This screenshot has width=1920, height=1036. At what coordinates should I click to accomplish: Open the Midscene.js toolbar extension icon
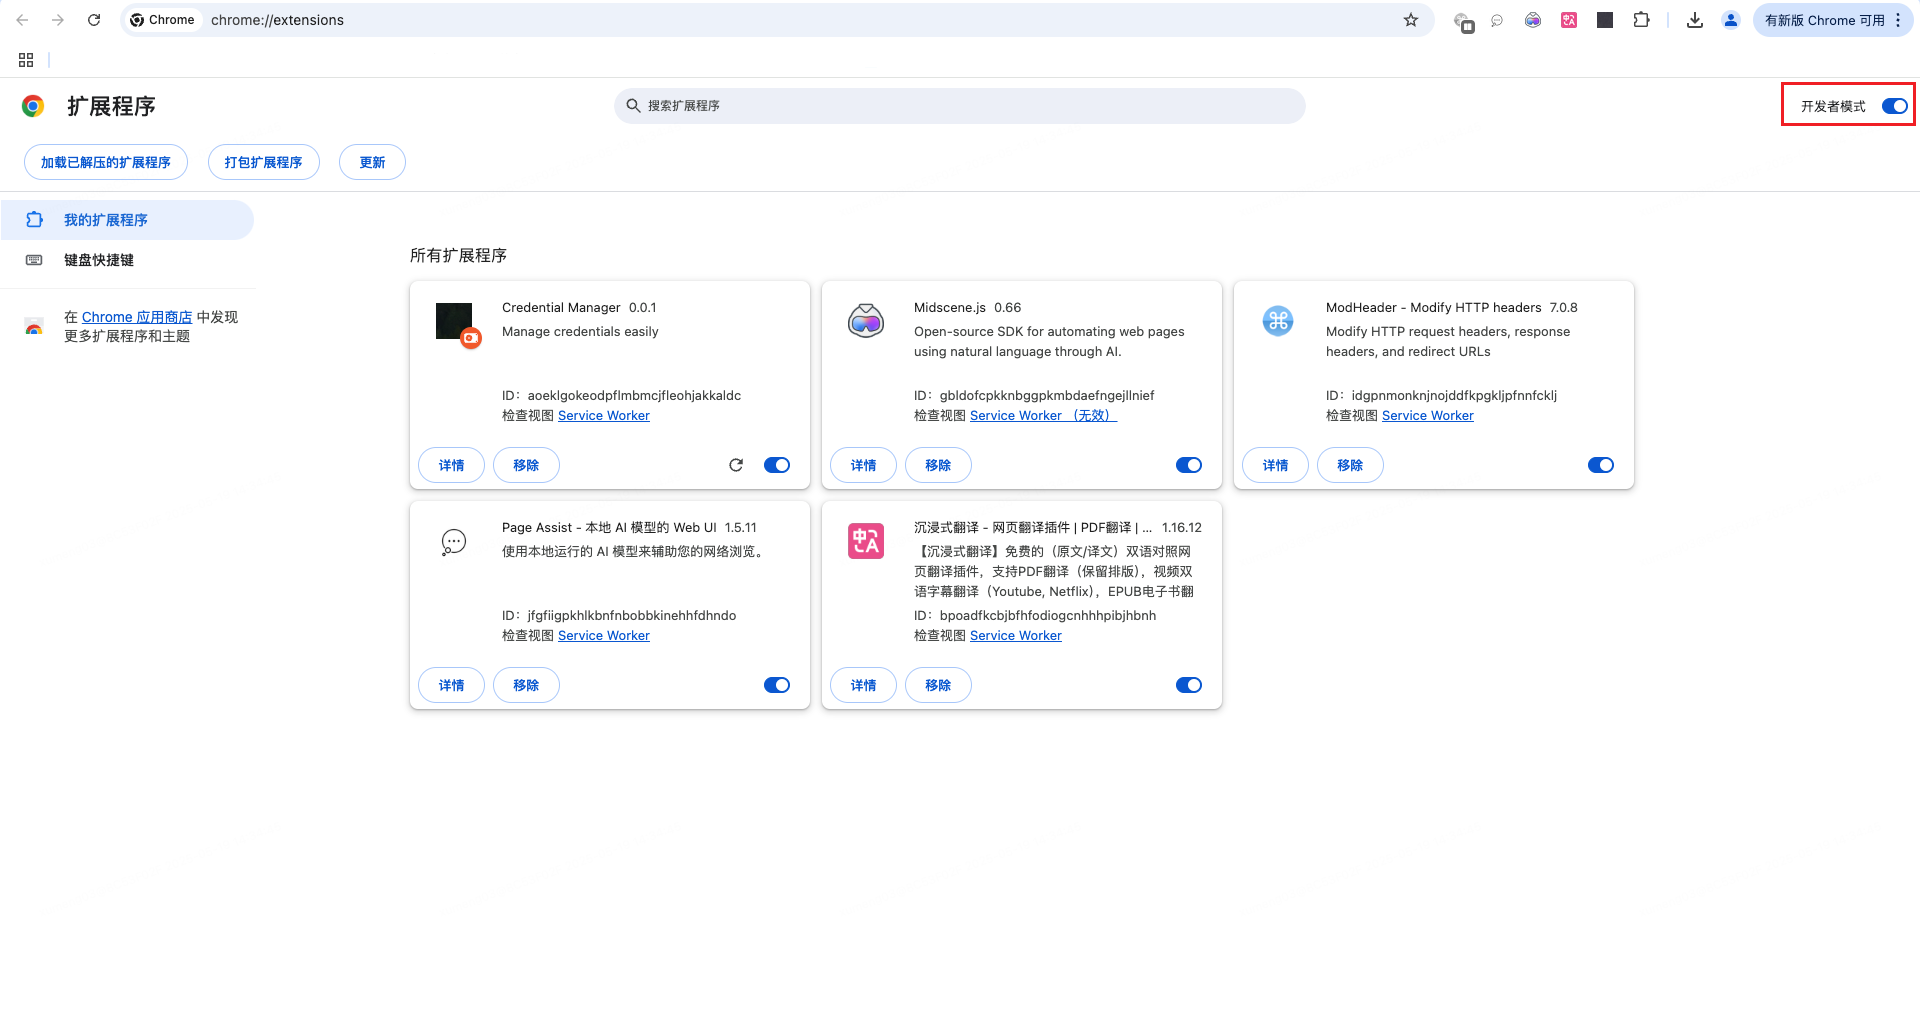[x=1533, y=20]
